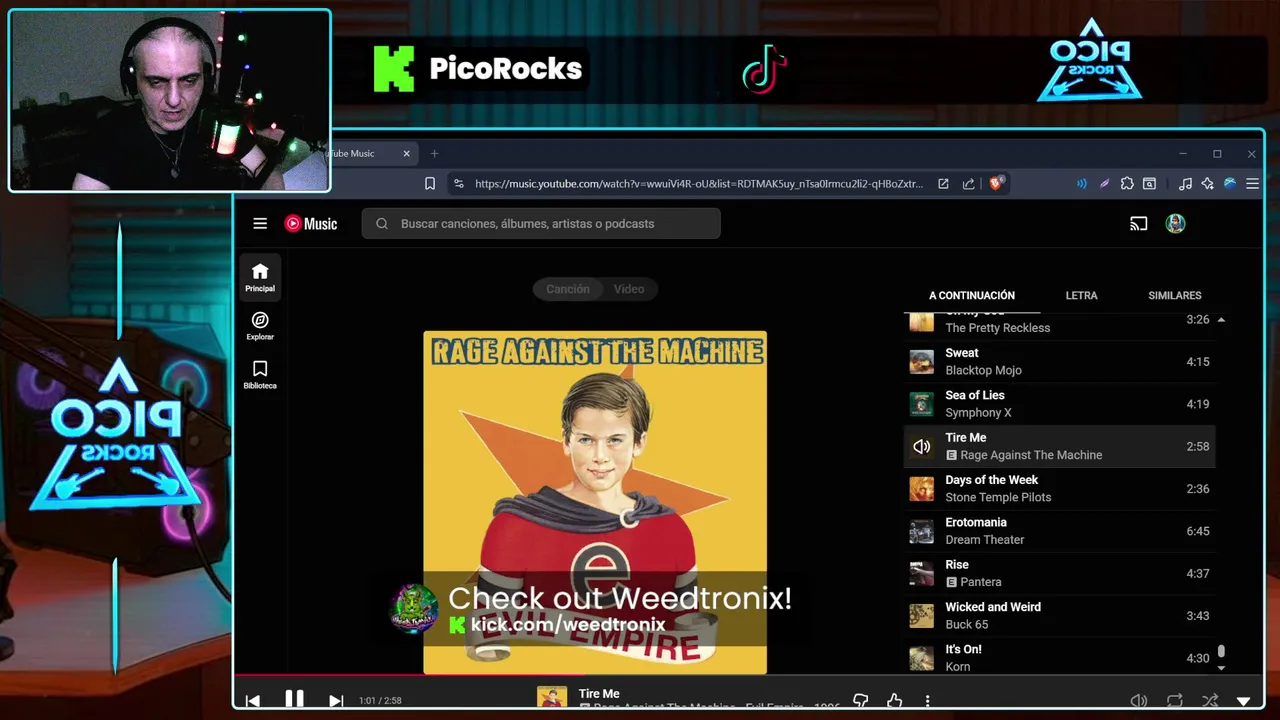Open the hamburger guide menu

(x=260, y=224)
